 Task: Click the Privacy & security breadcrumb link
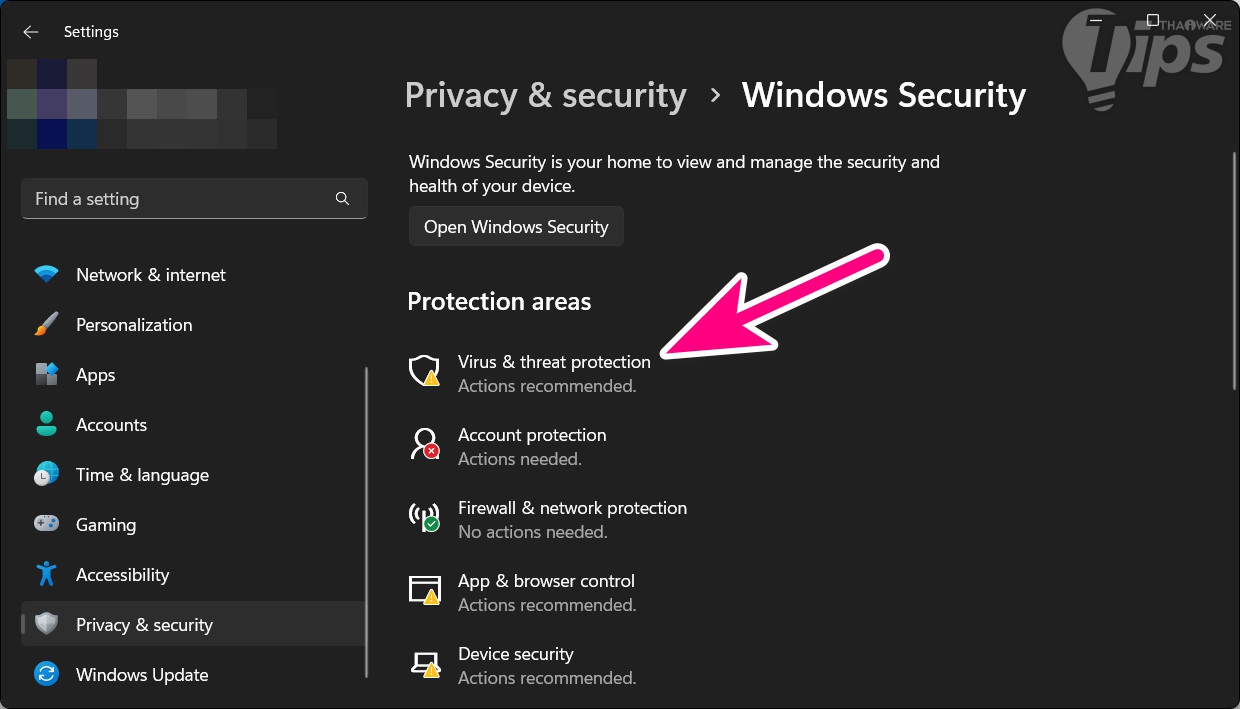(545, 96)
